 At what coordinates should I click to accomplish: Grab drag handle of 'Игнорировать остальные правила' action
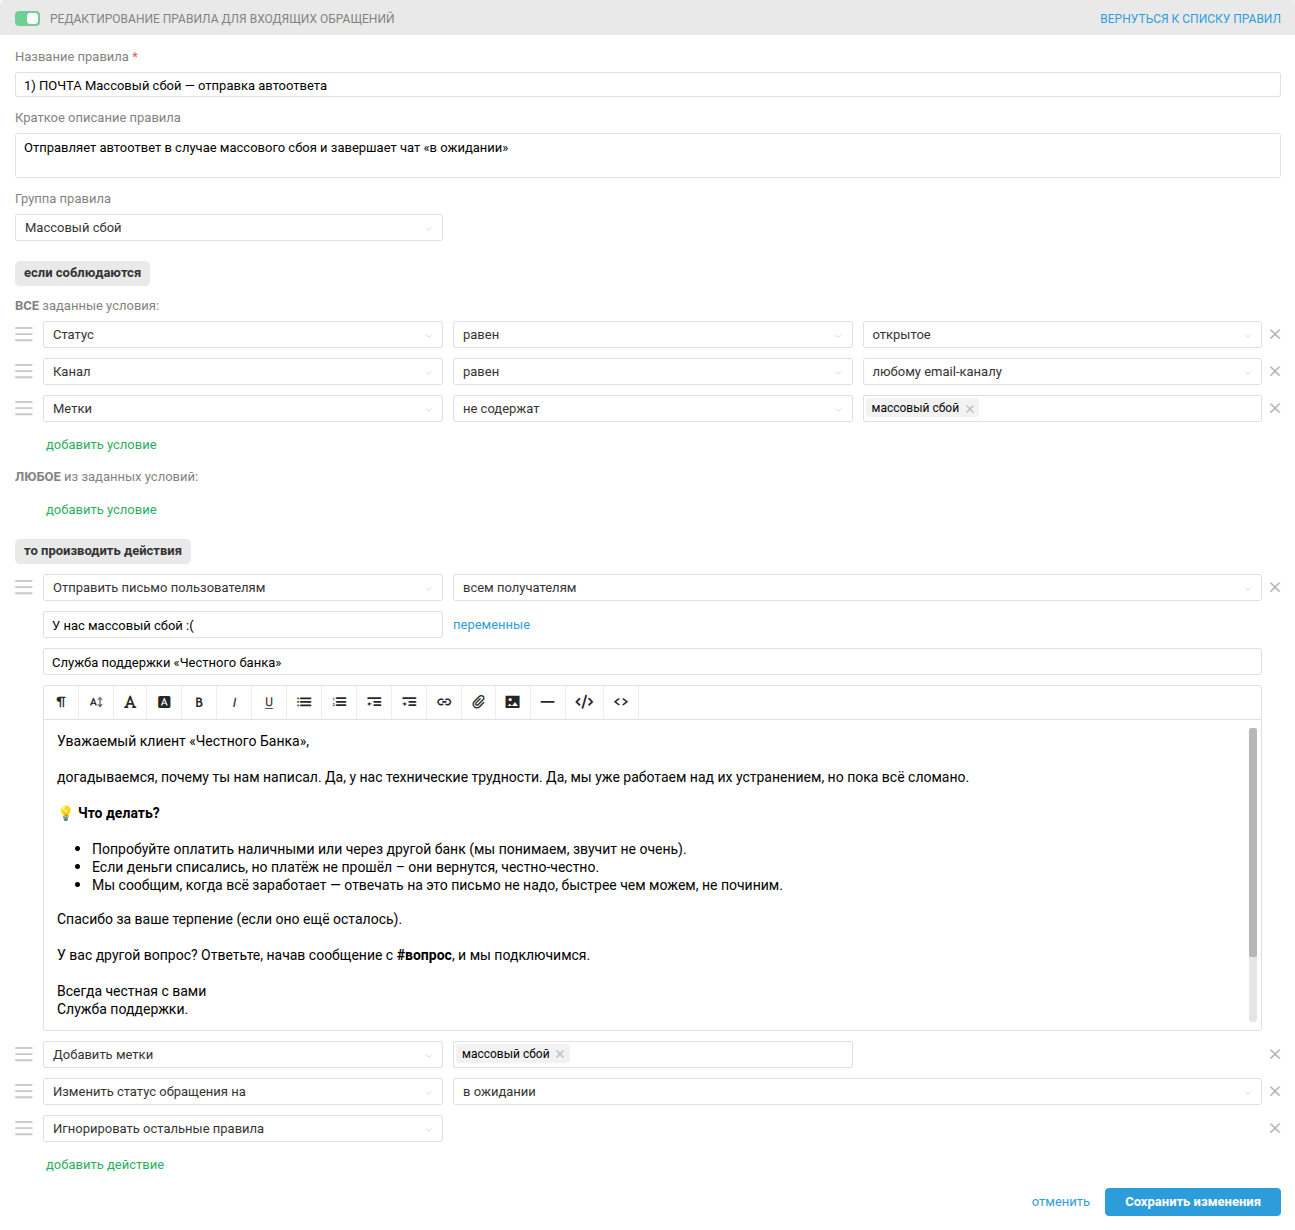(x=24, y=1128)
